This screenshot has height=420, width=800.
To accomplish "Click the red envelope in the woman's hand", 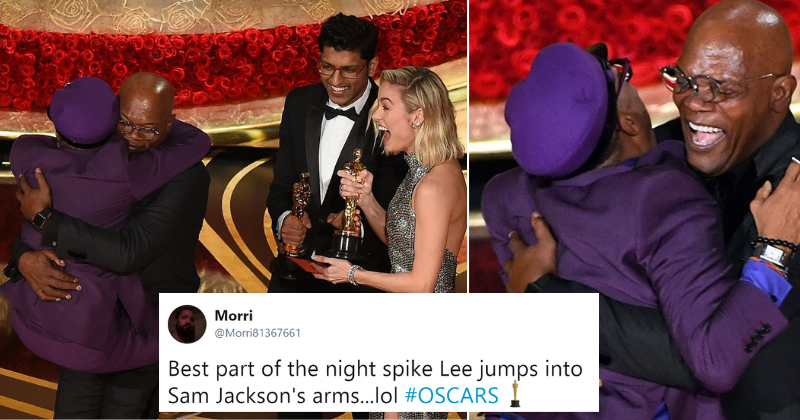I will [306, 265].
